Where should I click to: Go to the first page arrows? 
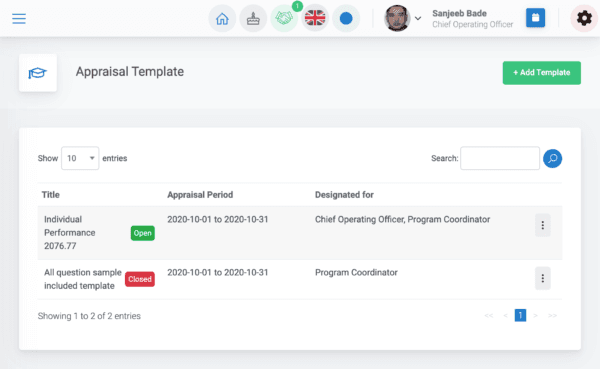(x=489, y=315)
